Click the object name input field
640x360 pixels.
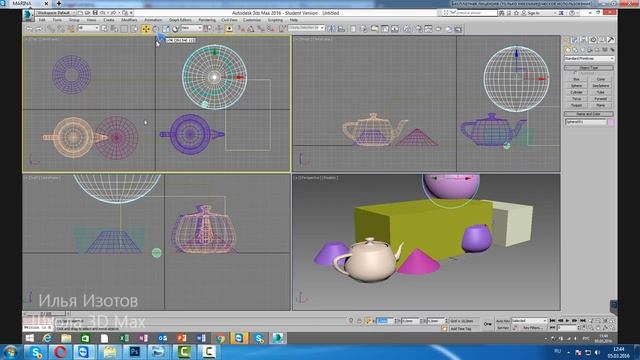pyautogui.click(x=586, y=122)
